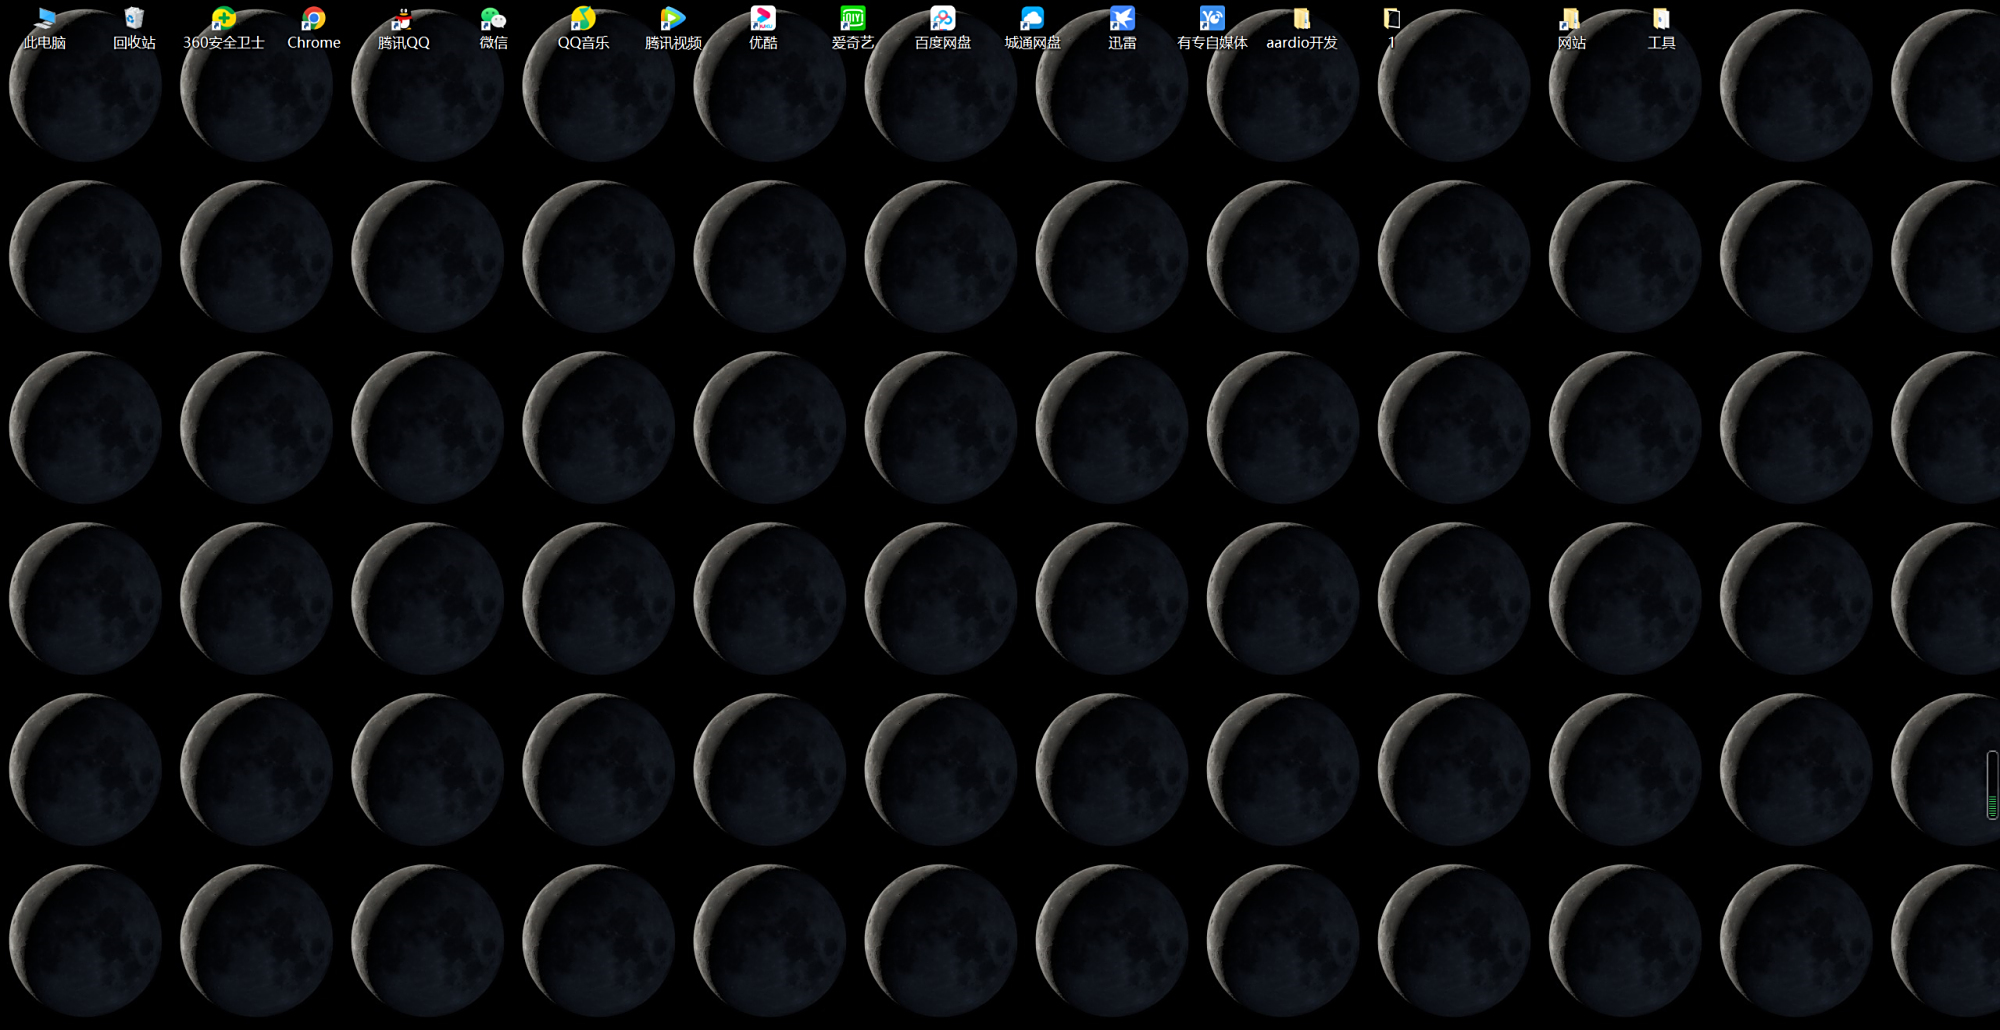This screenshot has height=1030, width=2000.
Task: Select the 百度网盘 Baidu Netdisk icon
Action: 942,19
